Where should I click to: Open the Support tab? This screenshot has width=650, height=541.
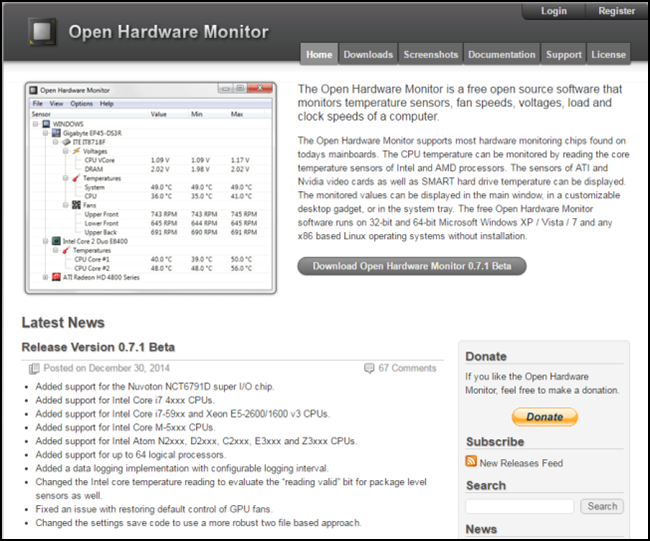(564, 54)
